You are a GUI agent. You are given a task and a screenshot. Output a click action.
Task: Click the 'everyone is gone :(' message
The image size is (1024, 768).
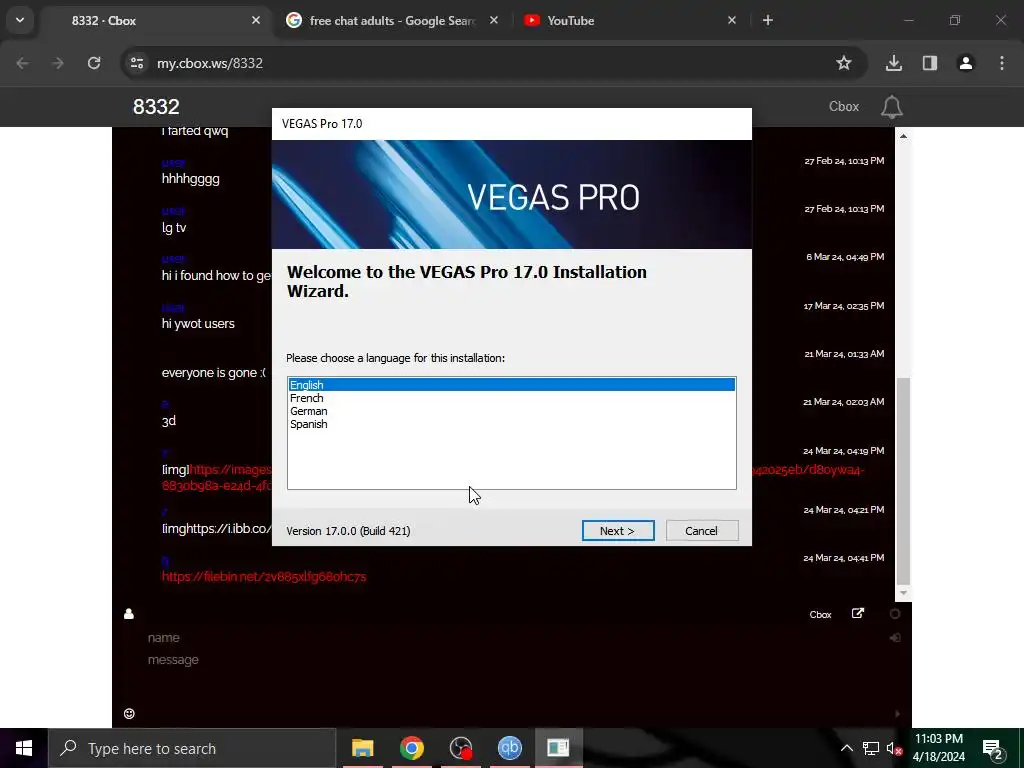tap(214, 372)
